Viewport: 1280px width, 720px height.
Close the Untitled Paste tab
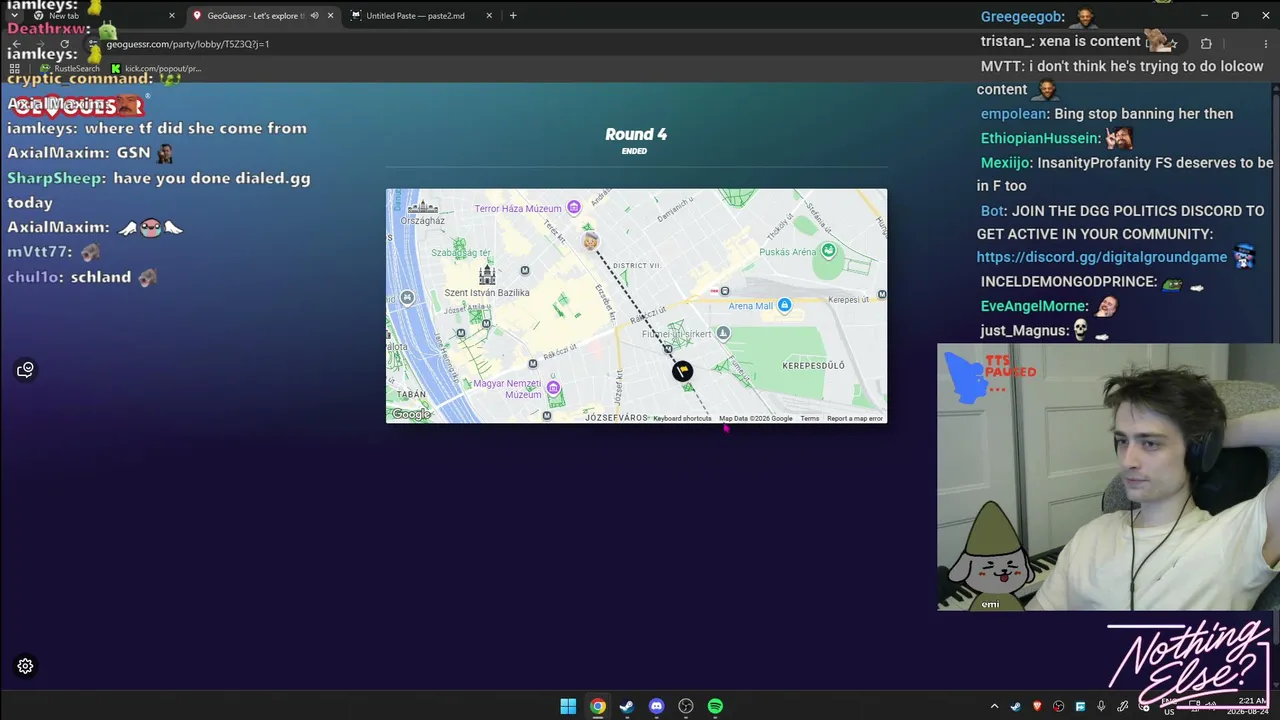(489, 15)
